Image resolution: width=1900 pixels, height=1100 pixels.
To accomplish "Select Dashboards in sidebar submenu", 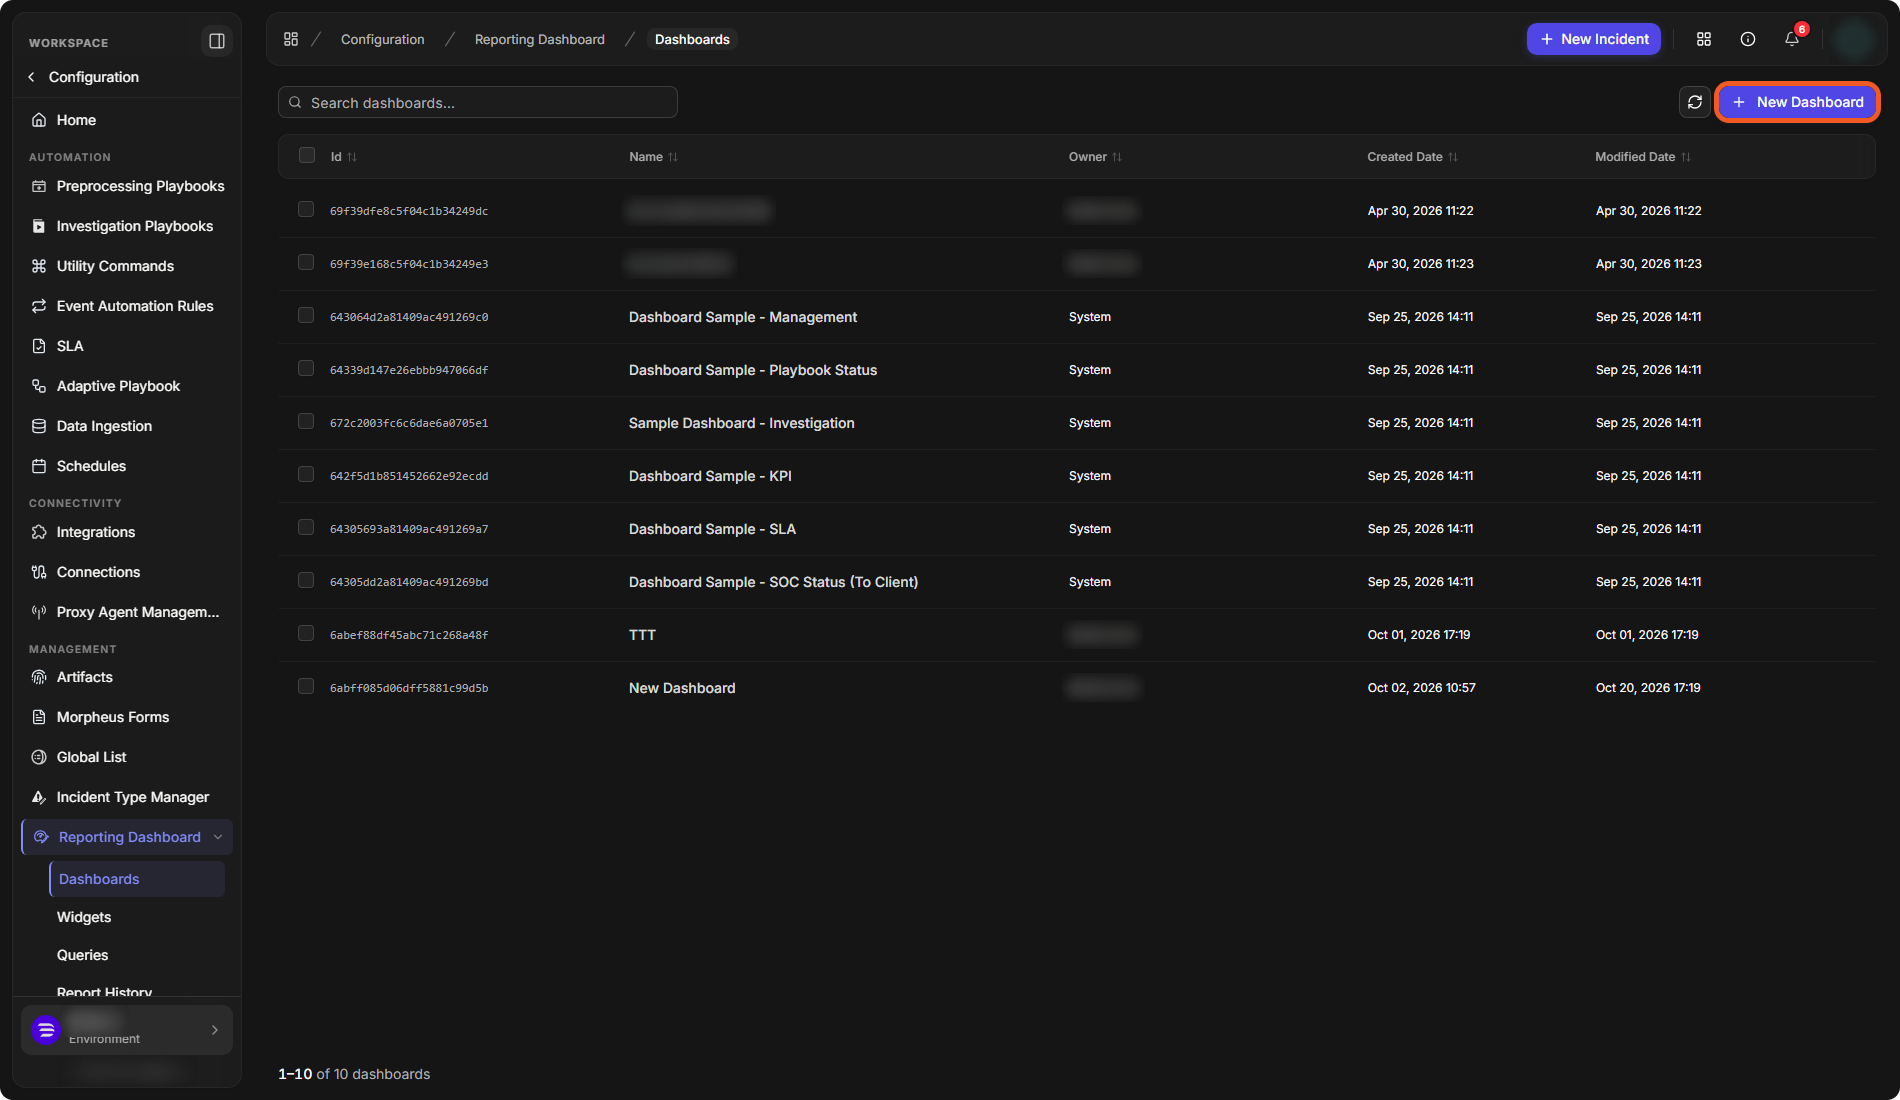I will tap(137, 879).
